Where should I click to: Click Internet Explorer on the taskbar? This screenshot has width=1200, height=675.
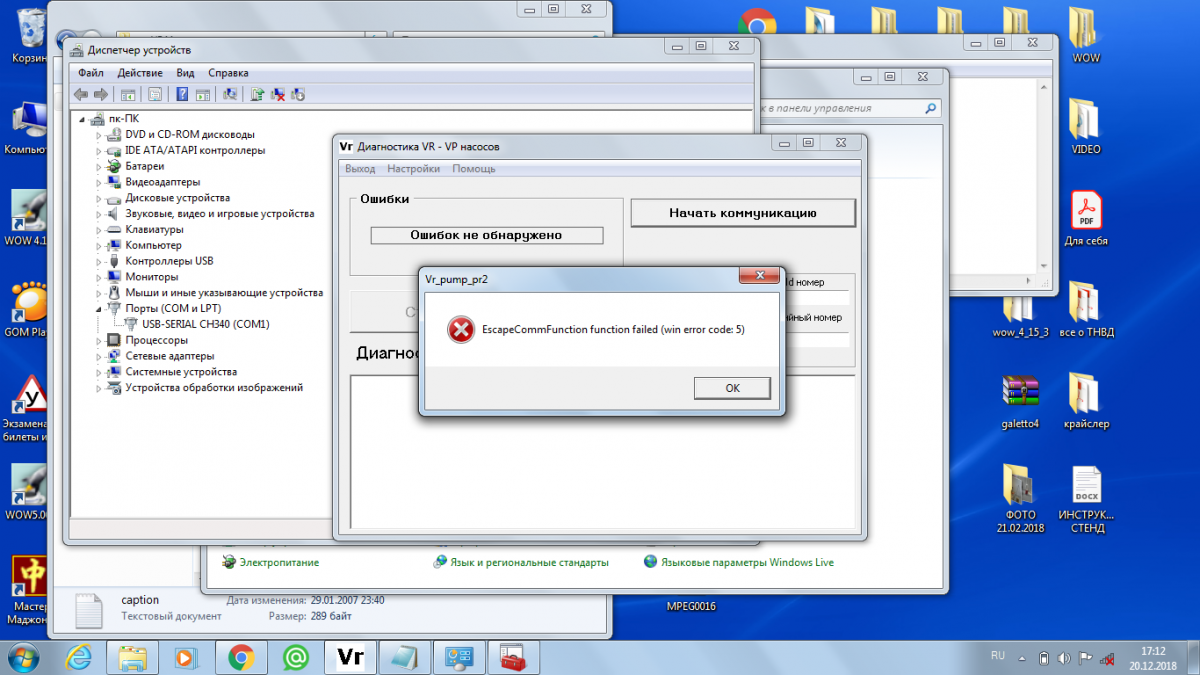click(x=79, y=657)
